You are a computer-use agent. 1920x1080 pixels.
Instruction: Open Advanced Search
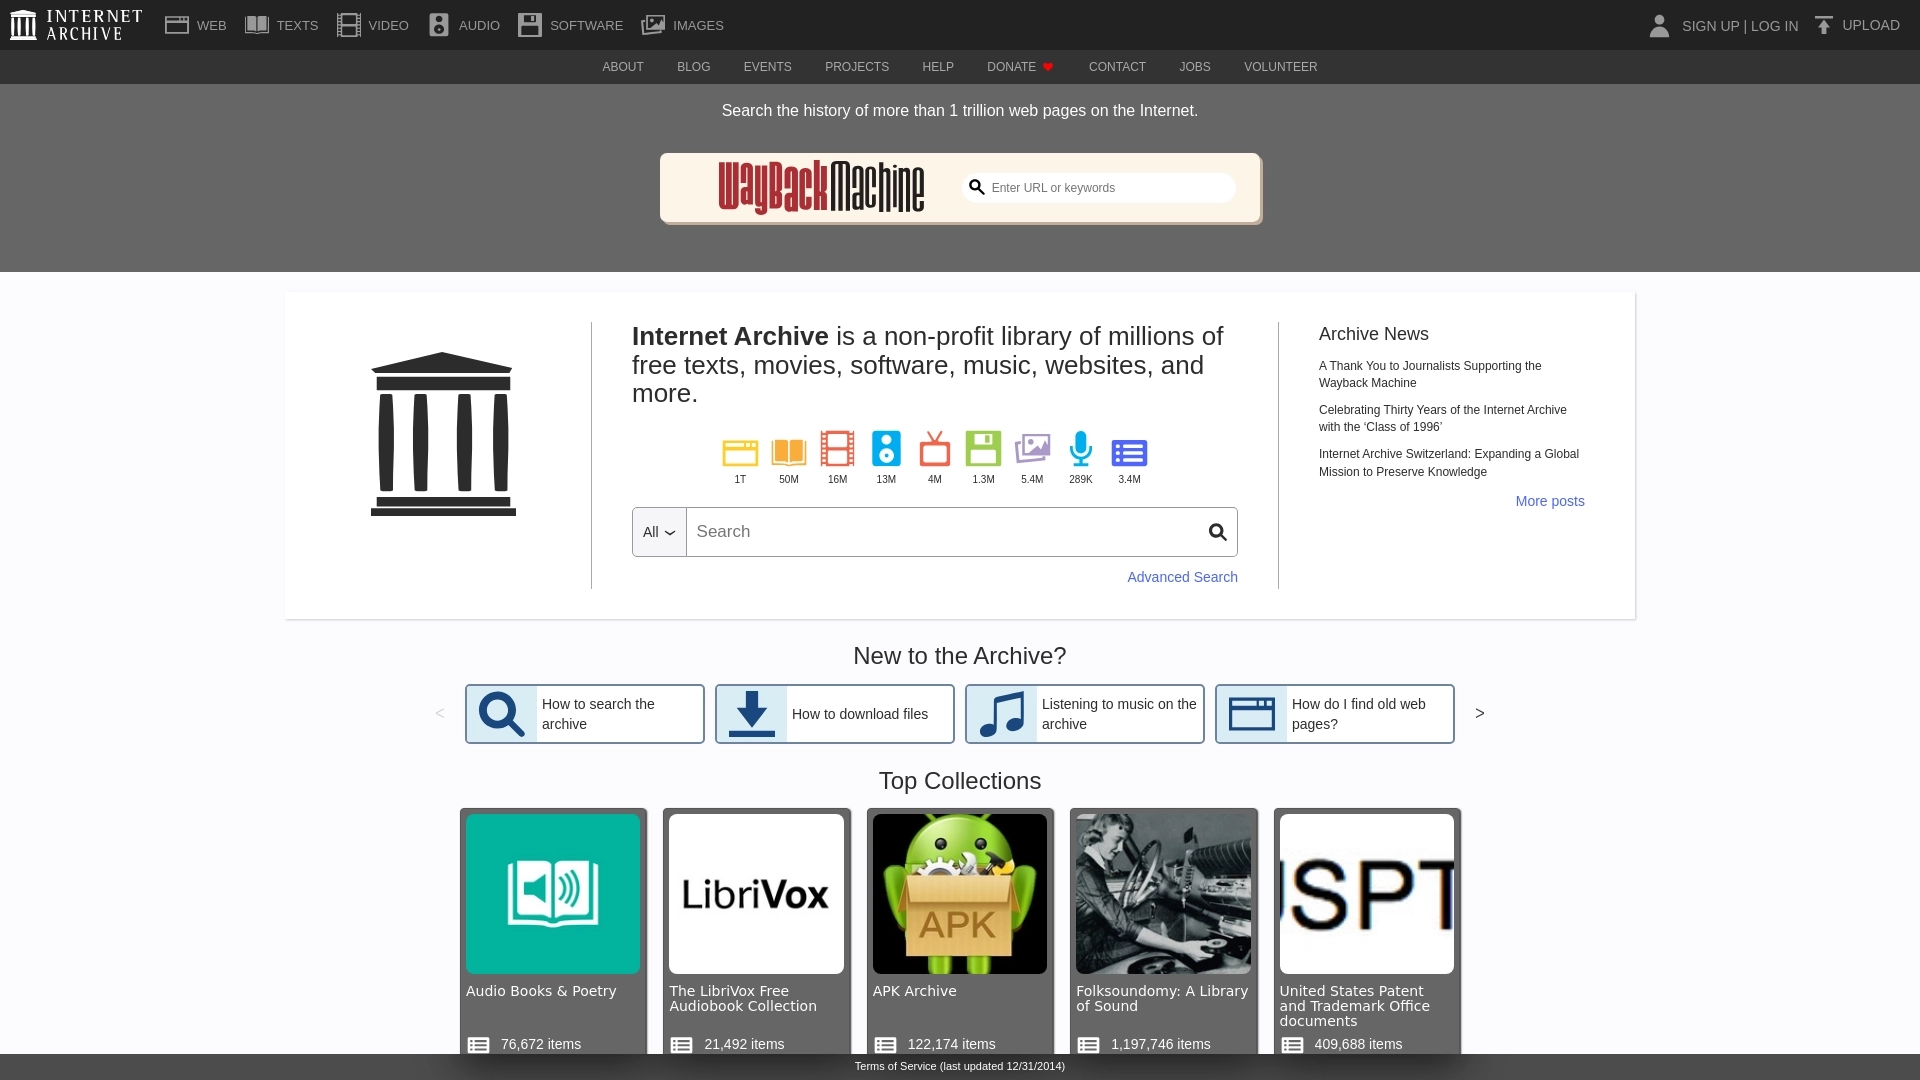[1182, 577]
